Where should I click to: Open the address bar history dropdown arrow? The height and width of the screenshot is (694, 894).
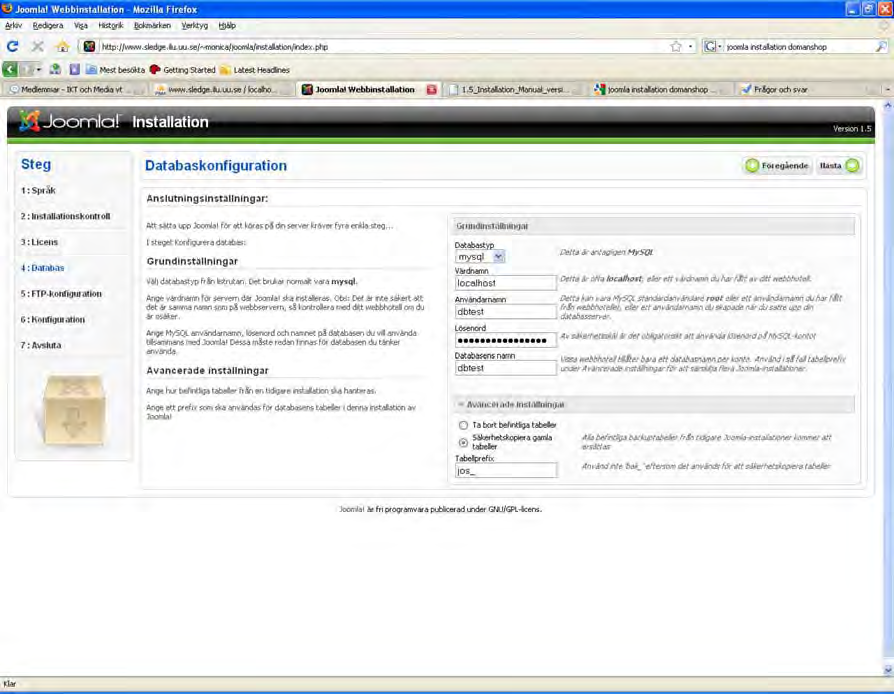(690, 47)
